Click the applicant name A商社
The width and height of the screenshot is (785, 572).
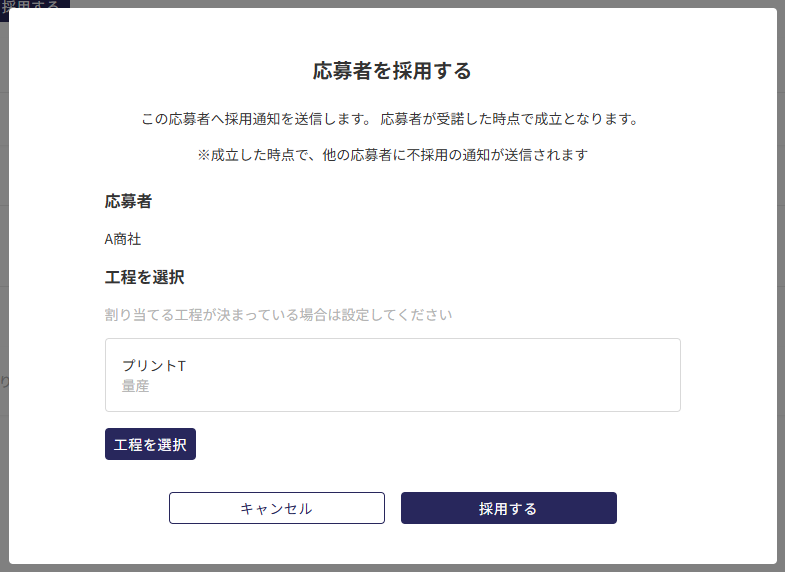tap(123, 239)
